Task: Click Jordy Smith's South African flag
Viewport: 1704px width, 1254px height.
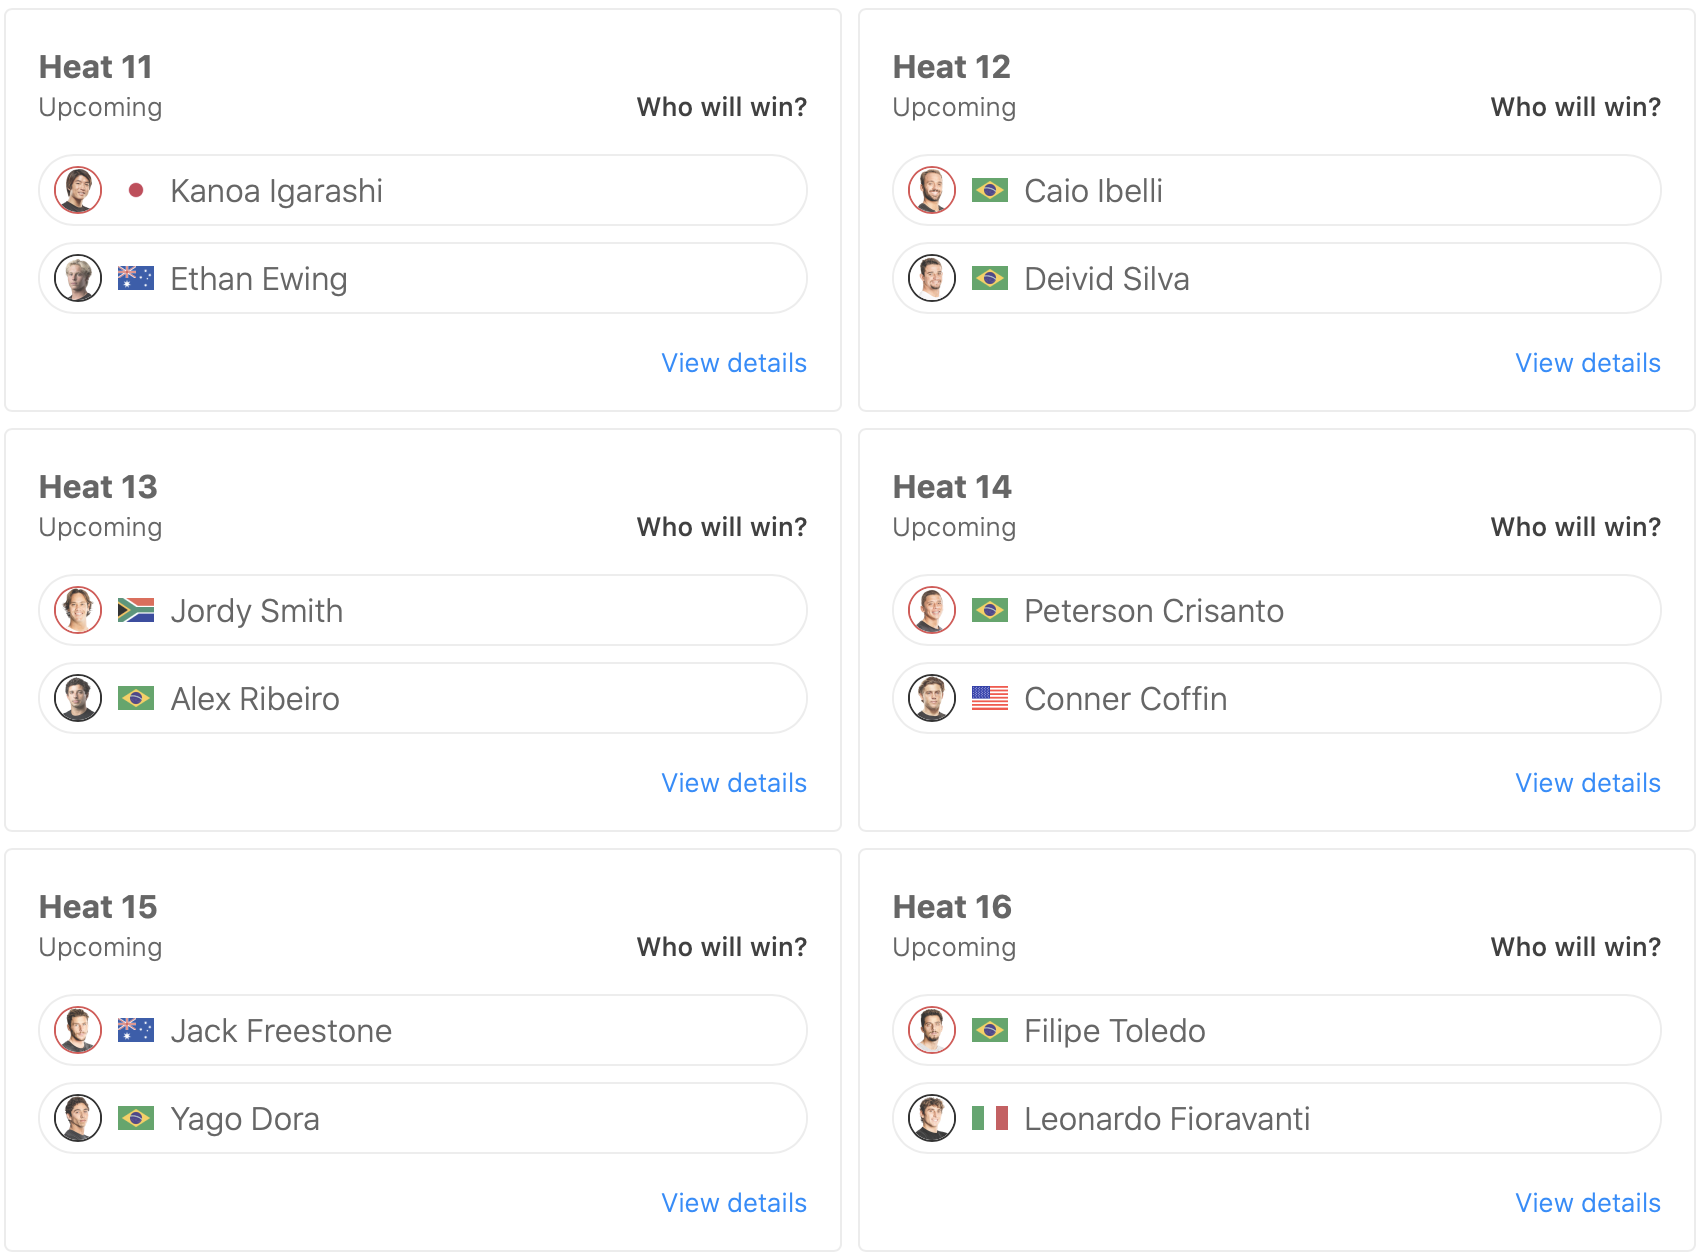Action: [x=136, y=610]
